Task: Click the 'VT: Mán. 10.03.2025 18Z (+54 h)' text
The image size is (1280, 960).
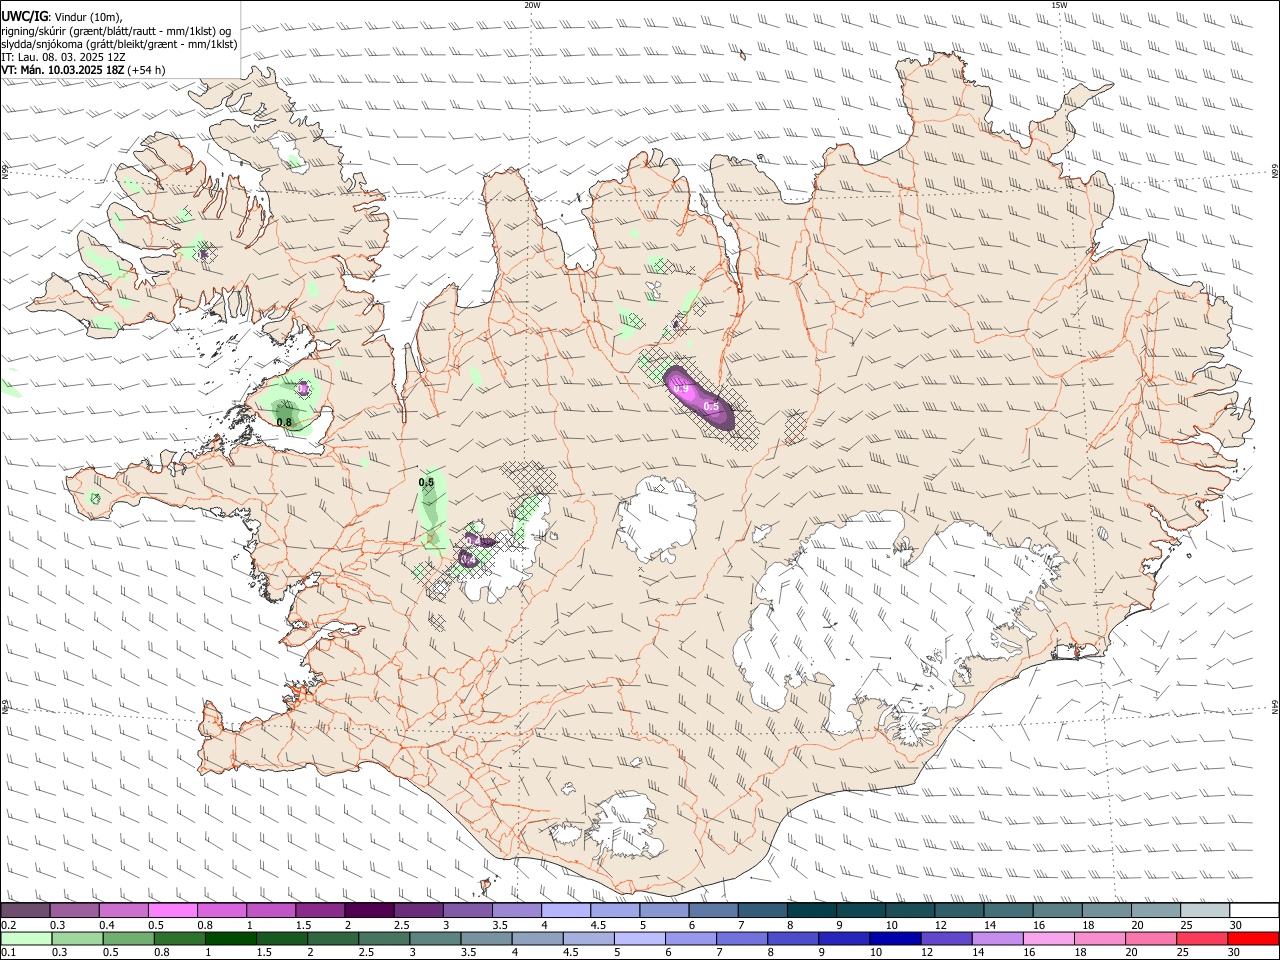Action: [x=83, y=70]
